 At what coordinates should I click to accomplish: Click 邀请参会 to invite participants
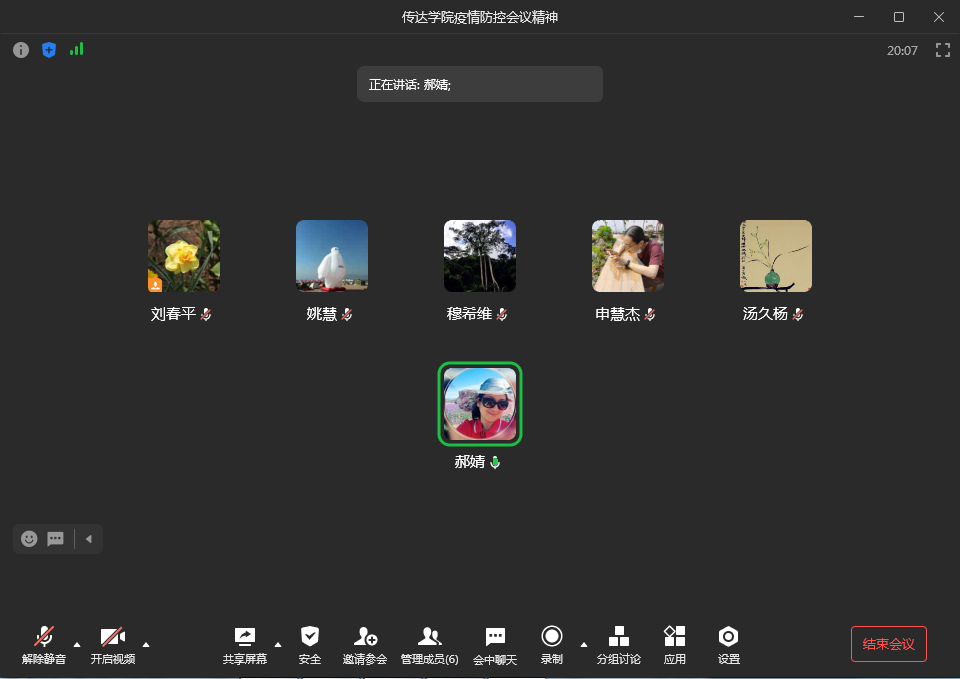(x=365, y=645)
